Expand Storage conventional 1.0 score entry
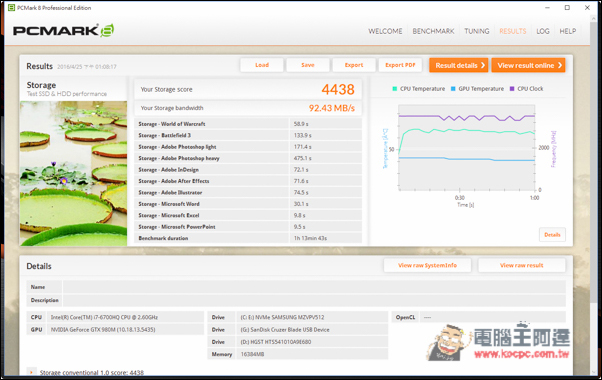The image size is (602, 380). tap(31, 372)
